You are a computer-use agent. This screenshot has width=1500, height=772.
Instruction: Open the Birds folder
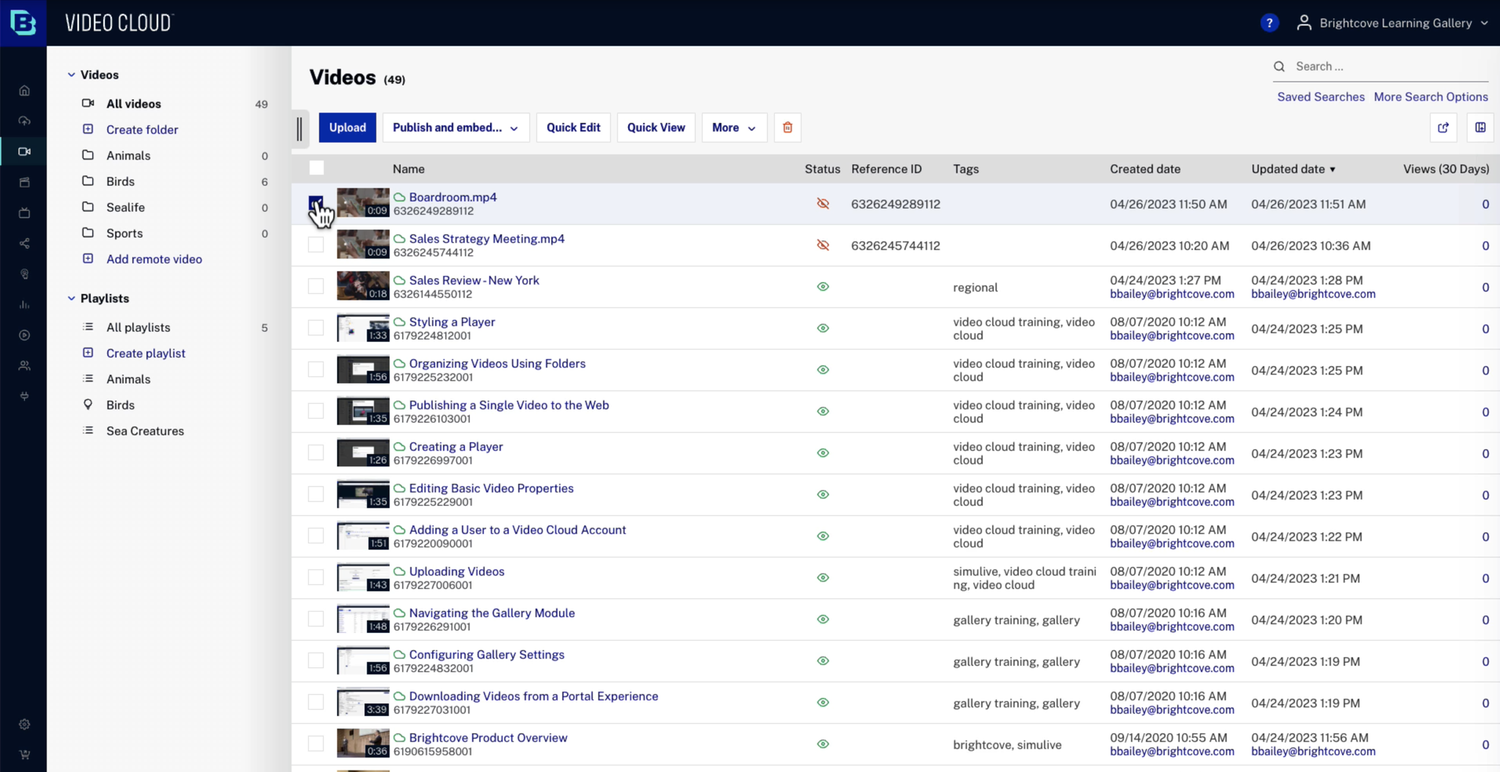point(120,182)
